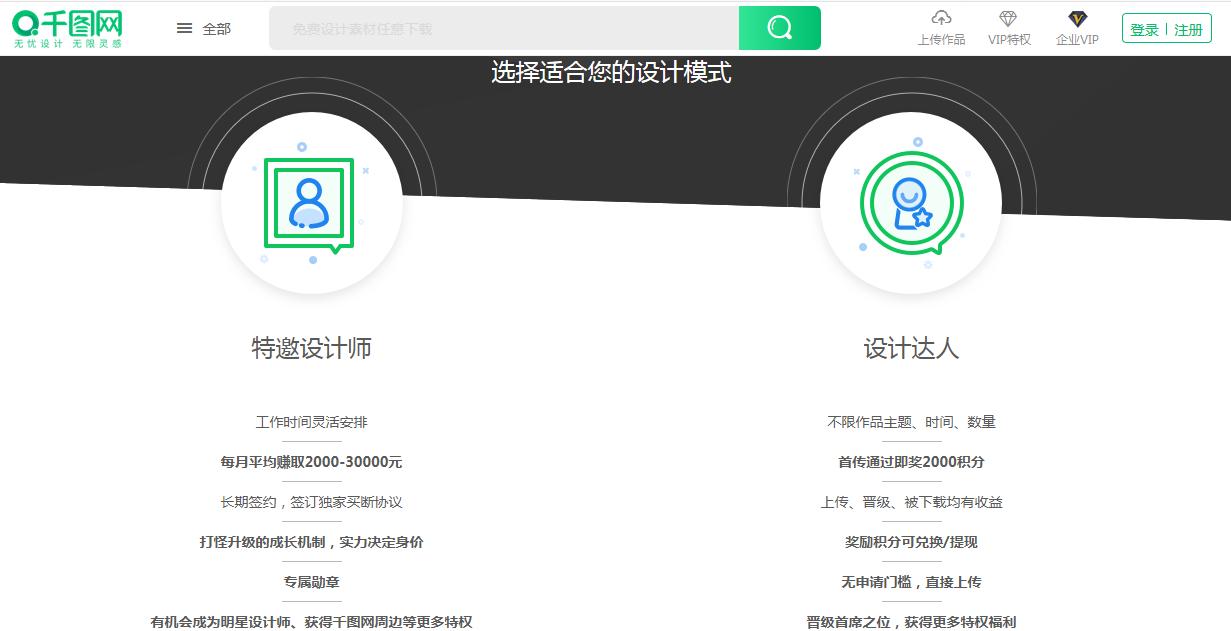The image size is (1231, 631).
Task: Open the 上传作品 upload icon
Action: tap(940, 18)
